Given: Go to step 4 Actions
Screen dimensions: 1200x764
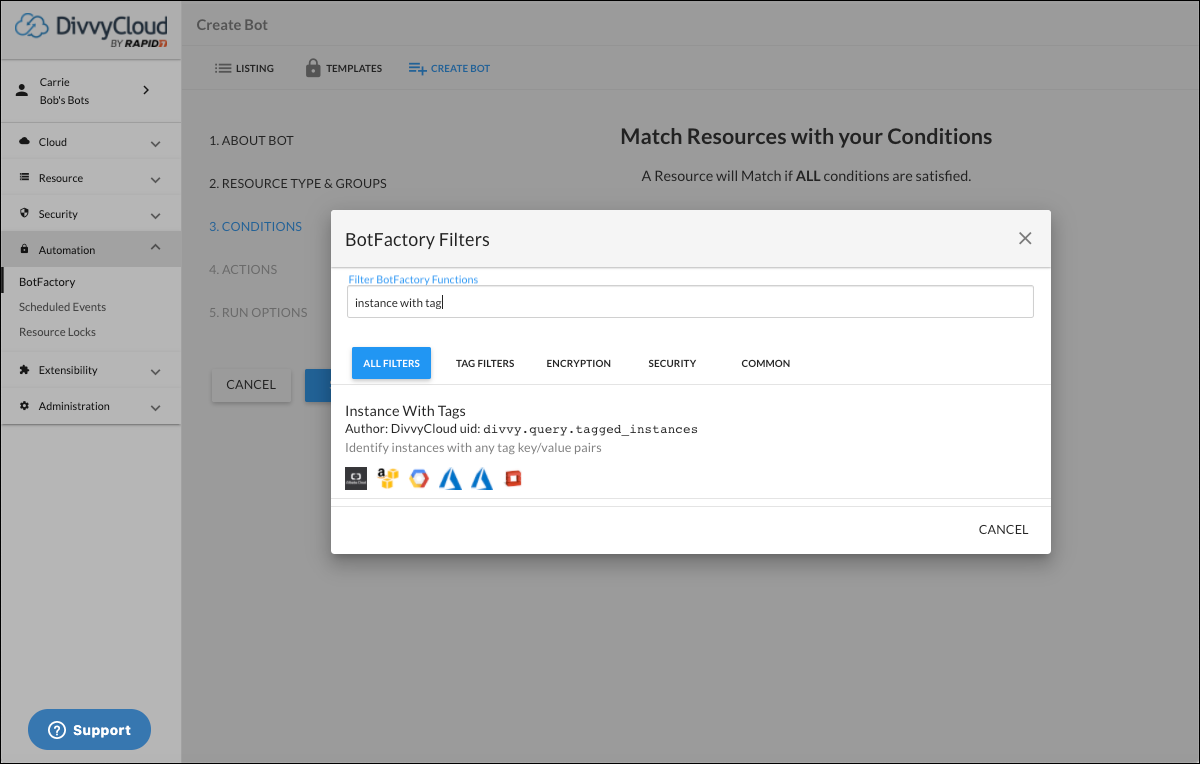Looking at the screenshot, I should (x=243, y=270).
